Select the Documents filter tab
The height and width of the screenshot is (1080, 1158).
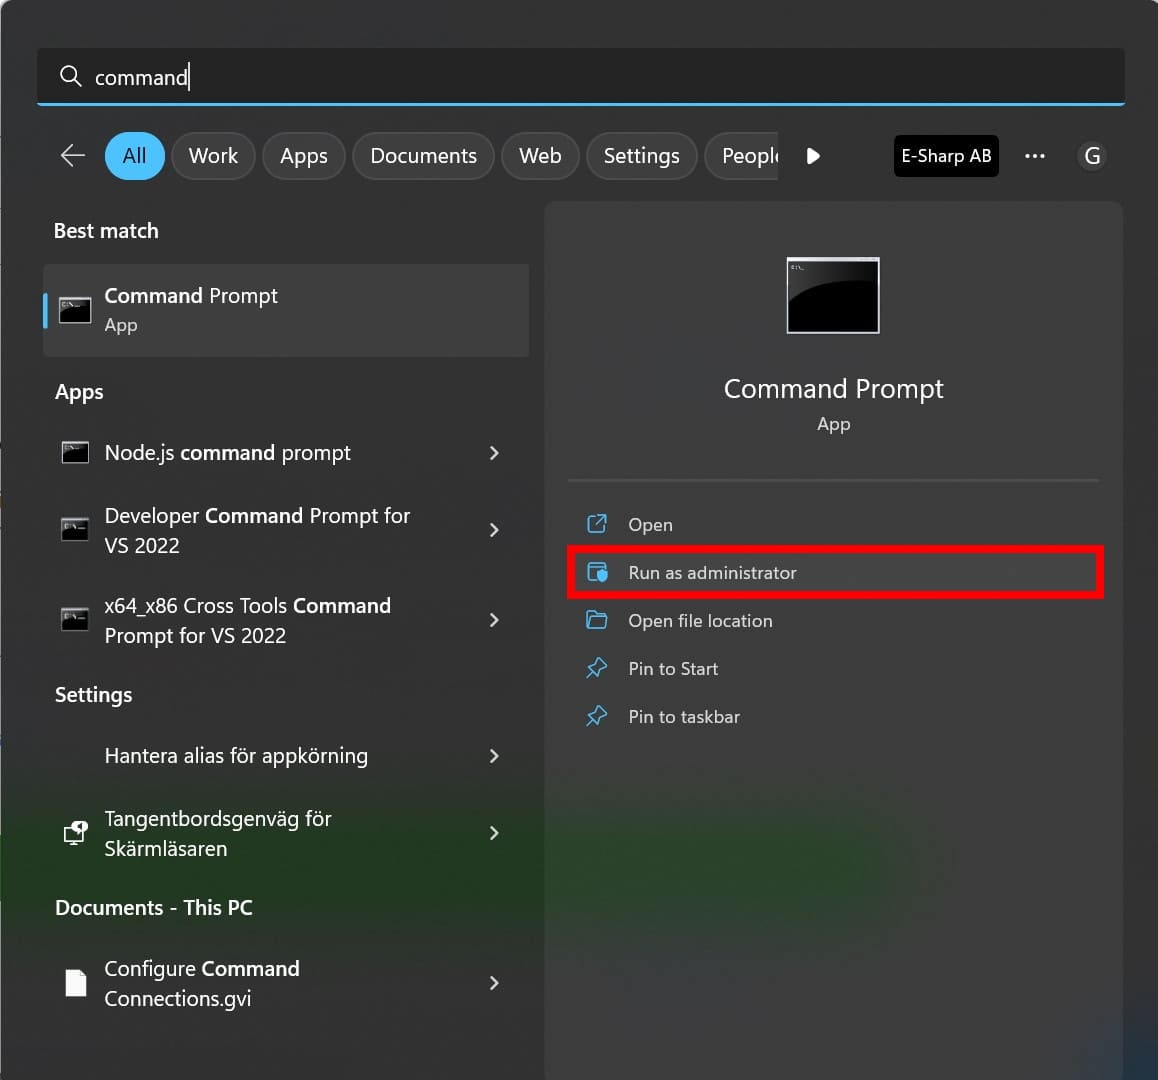coord(423,156)
